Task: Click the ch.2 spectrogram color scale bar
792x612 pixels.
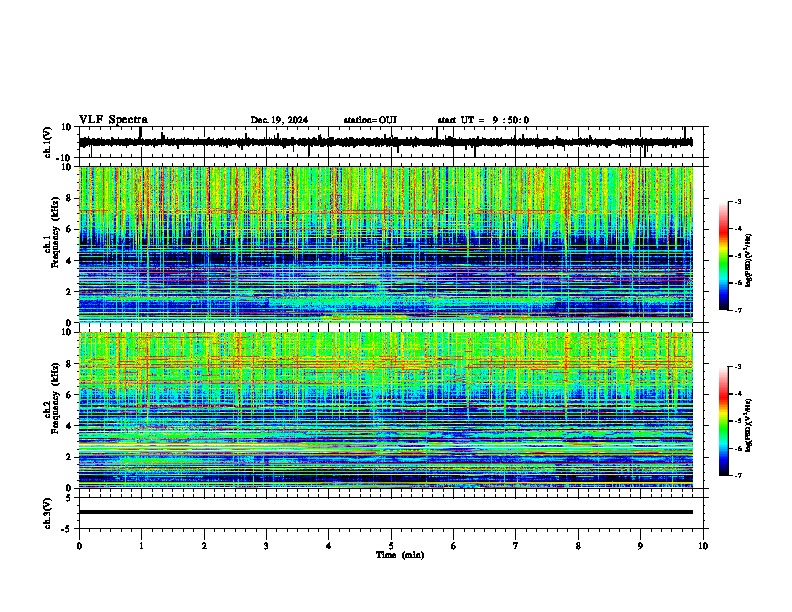Action: click(x=724, y=421)
